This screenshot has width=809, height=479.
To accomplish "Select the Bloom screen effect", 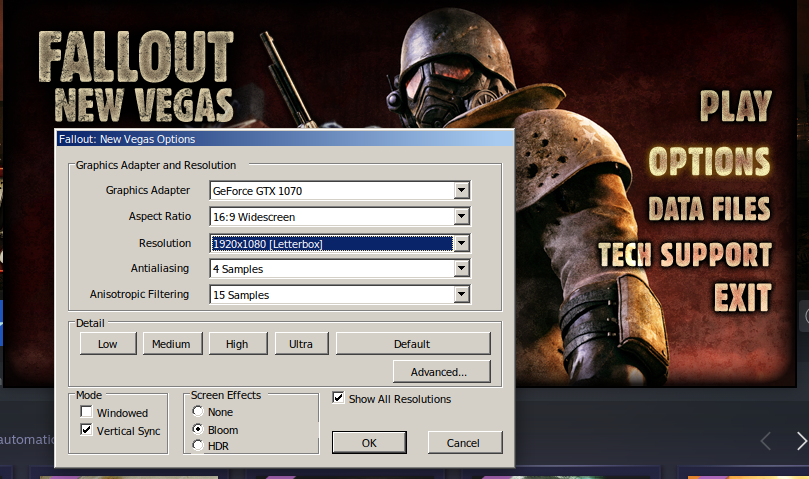I will point(199,429).
